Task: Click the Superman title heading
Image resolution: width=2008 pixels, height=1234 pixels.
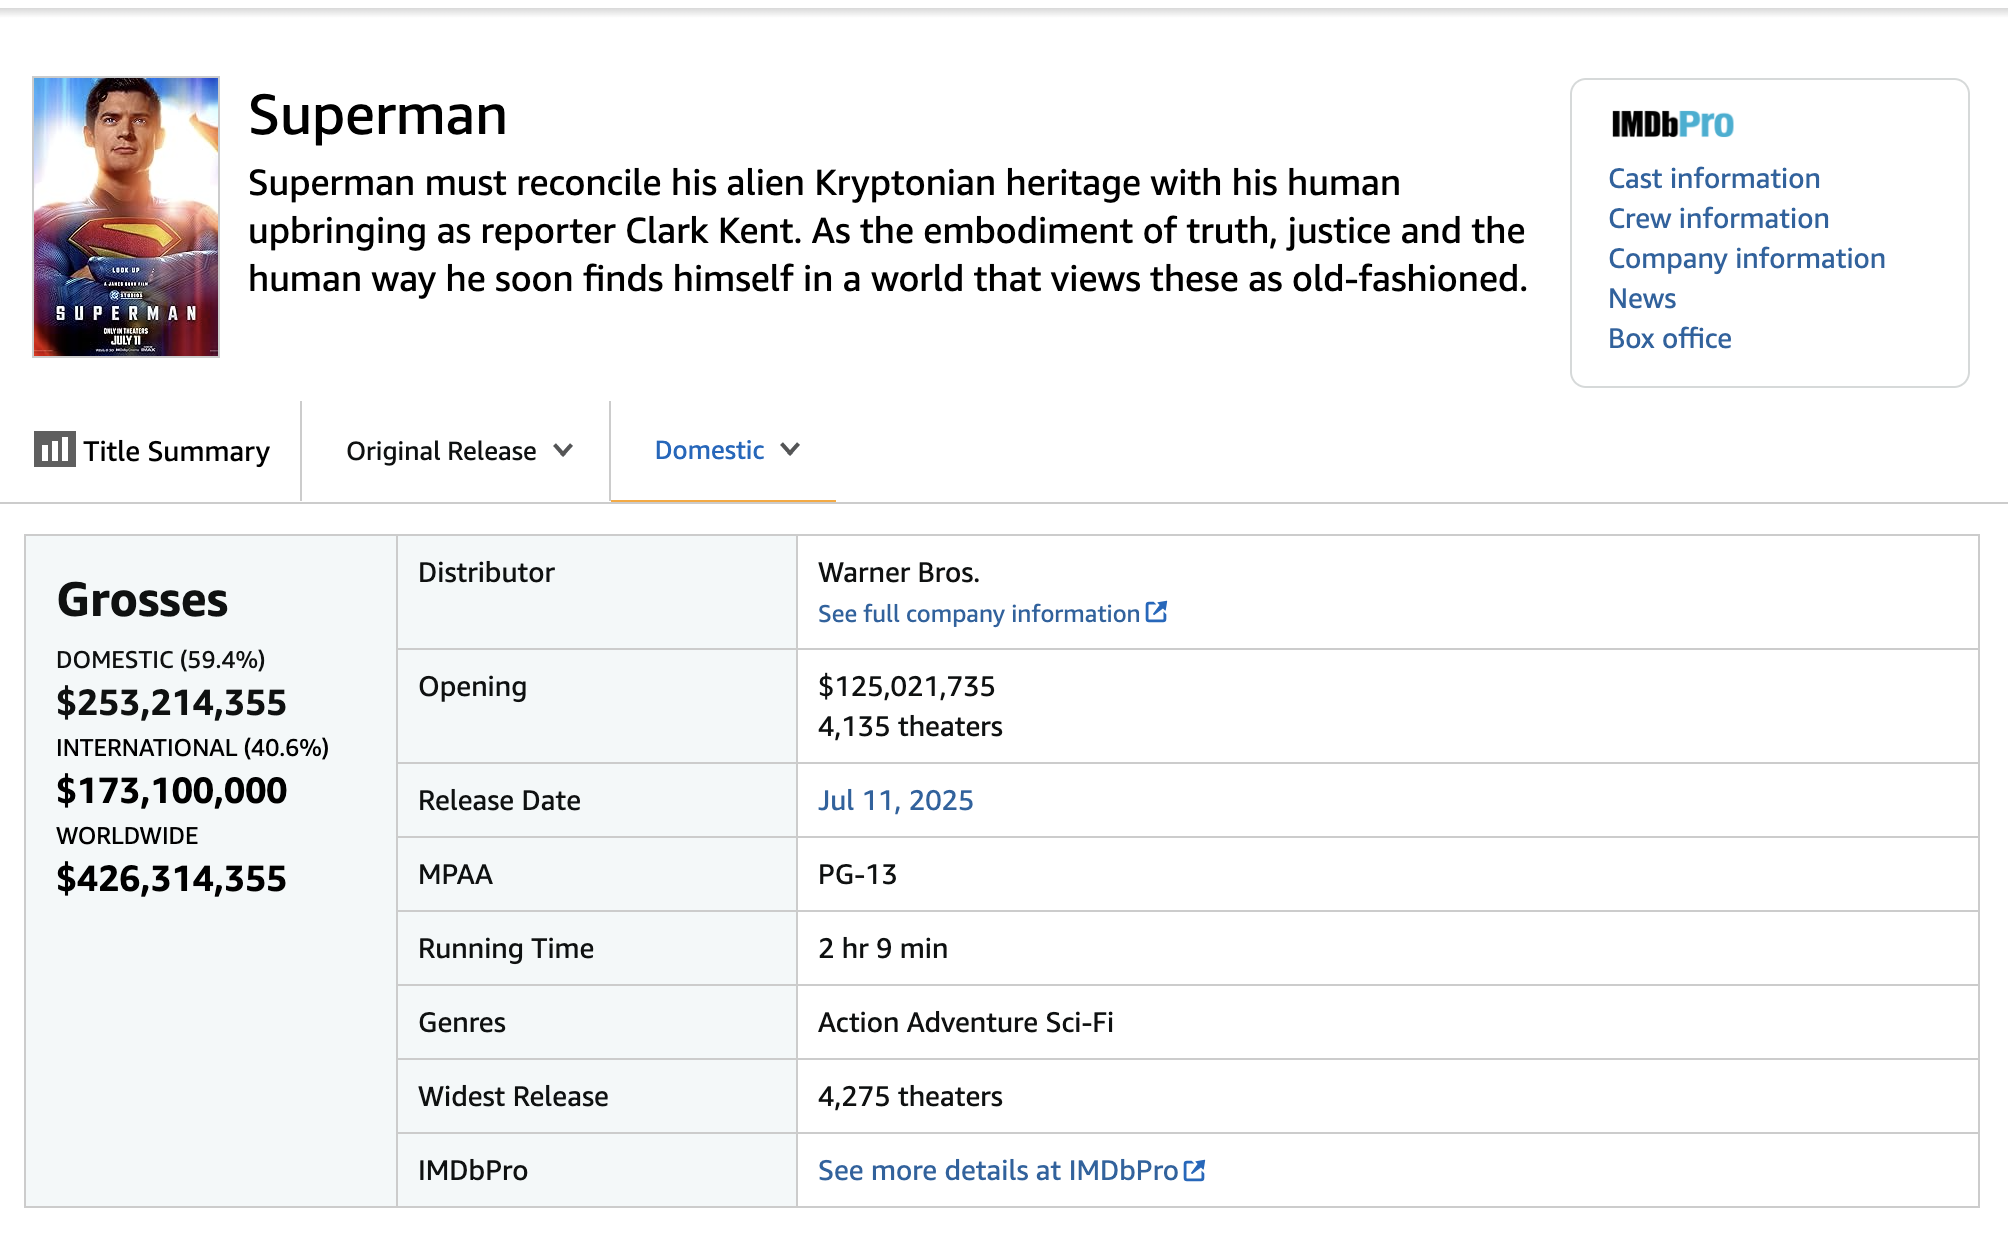Action: (x=378, y=115)
